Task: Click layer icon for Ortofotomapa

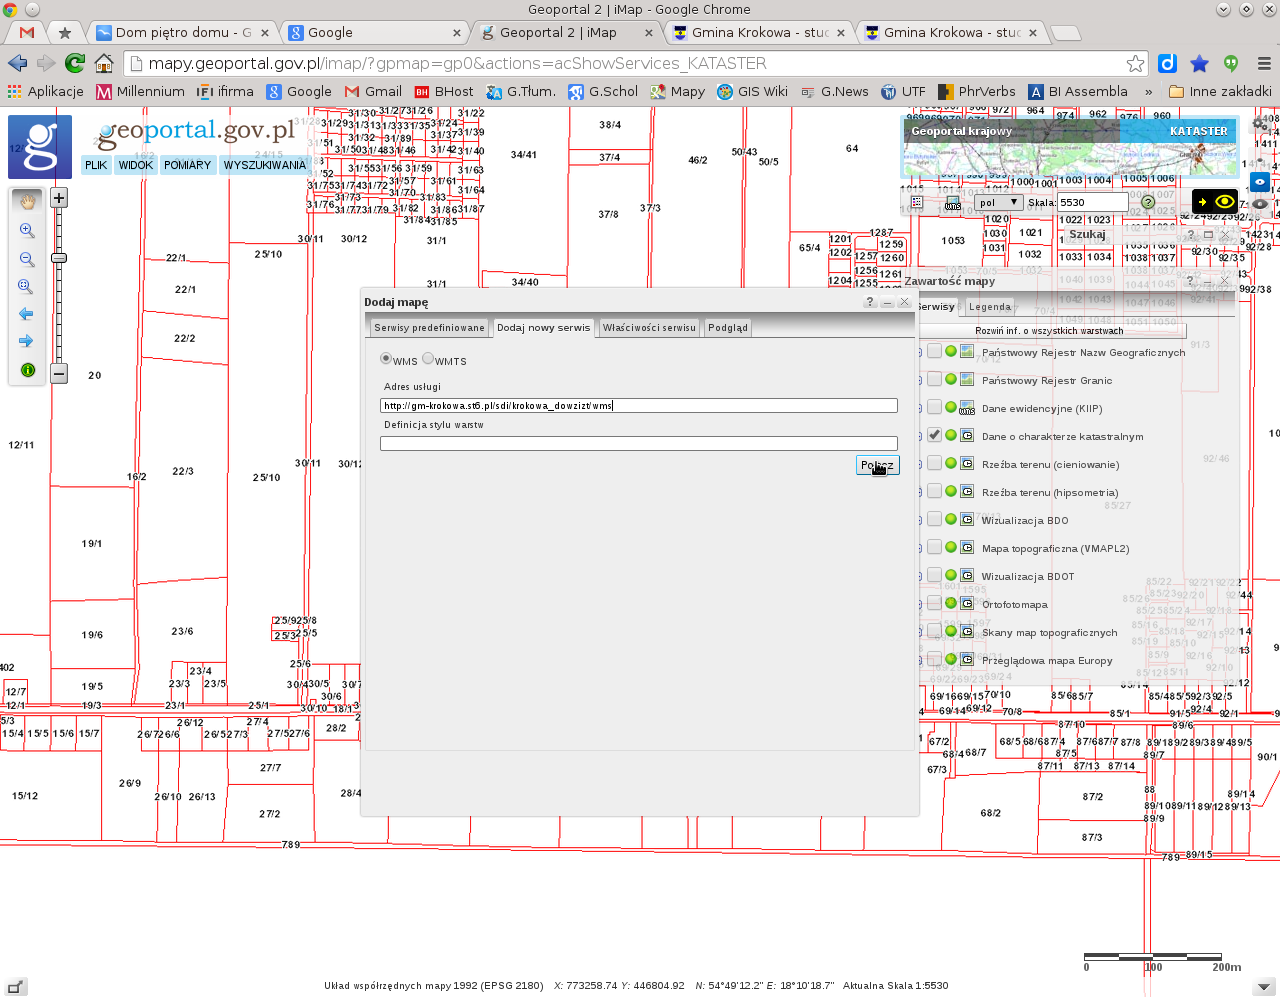Action: [x=967, y=604]
